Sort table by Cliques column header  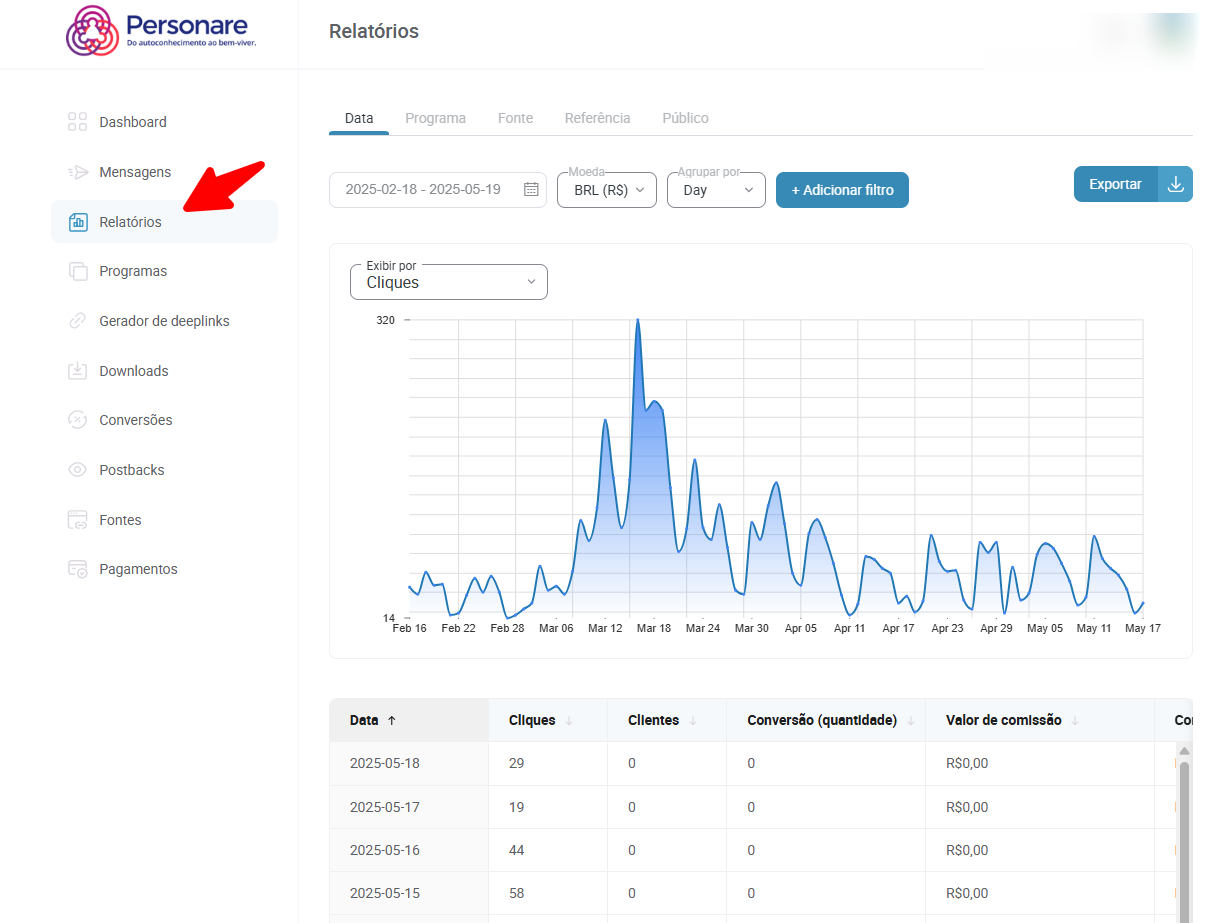coord(532,720)
